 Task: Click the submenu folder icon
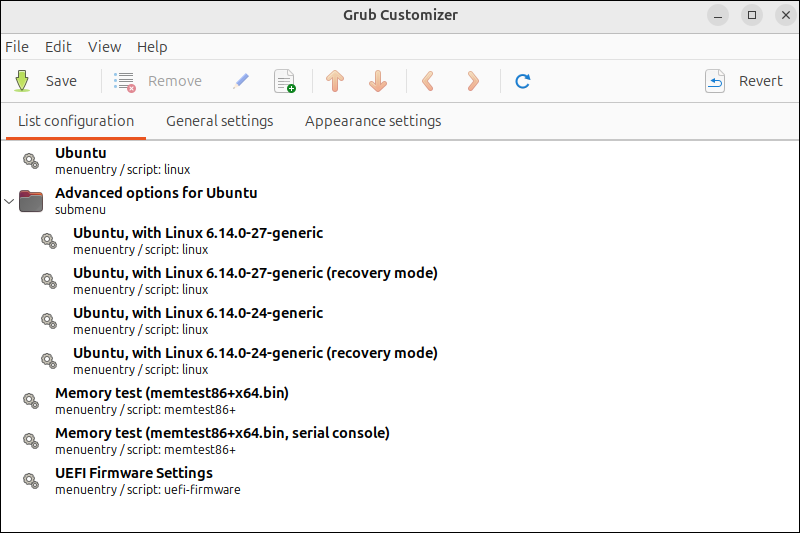pos(31,201)
